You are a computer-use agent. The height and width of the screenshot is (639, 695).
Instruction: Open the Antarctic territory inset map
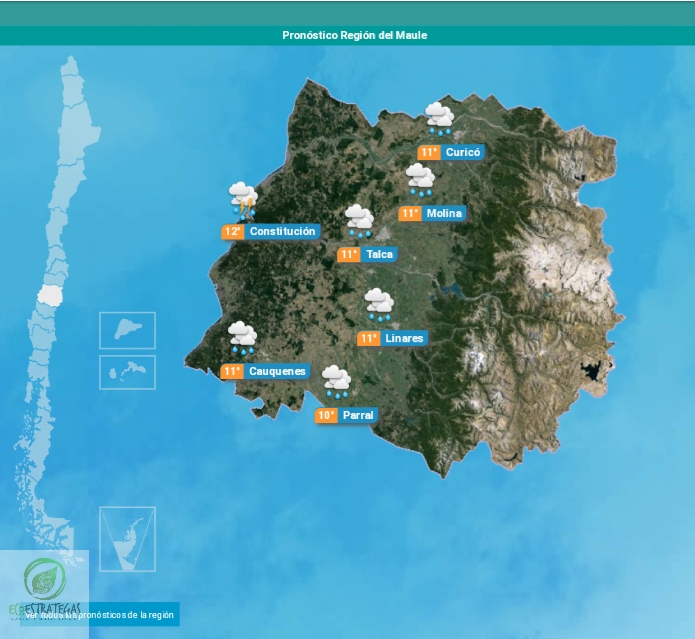coord(127,538)
